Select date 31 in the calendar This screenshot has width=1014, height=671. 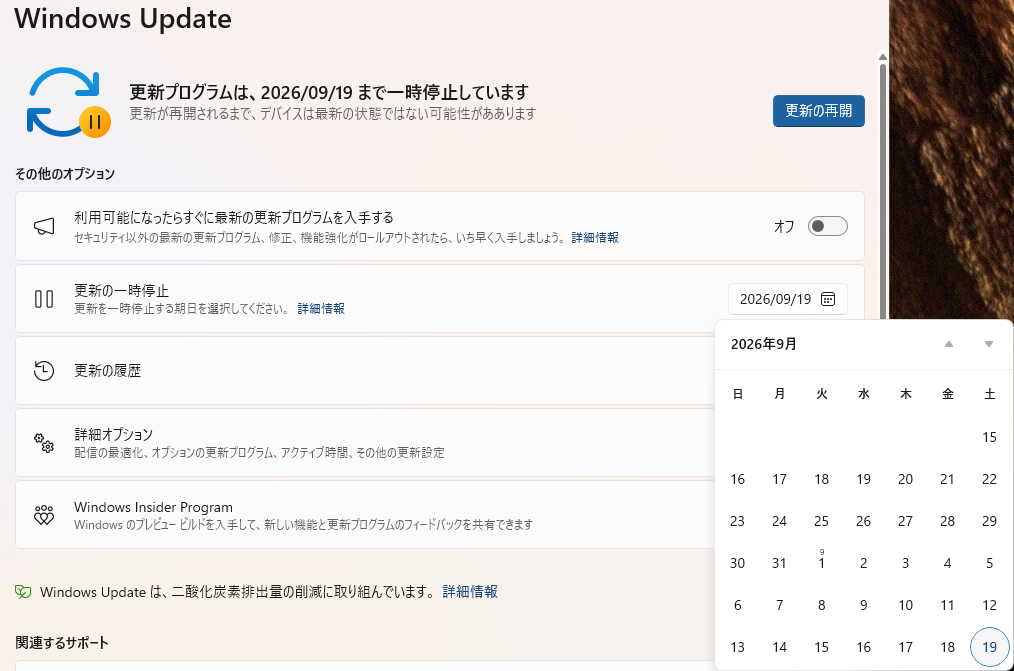tap(779, 563)
